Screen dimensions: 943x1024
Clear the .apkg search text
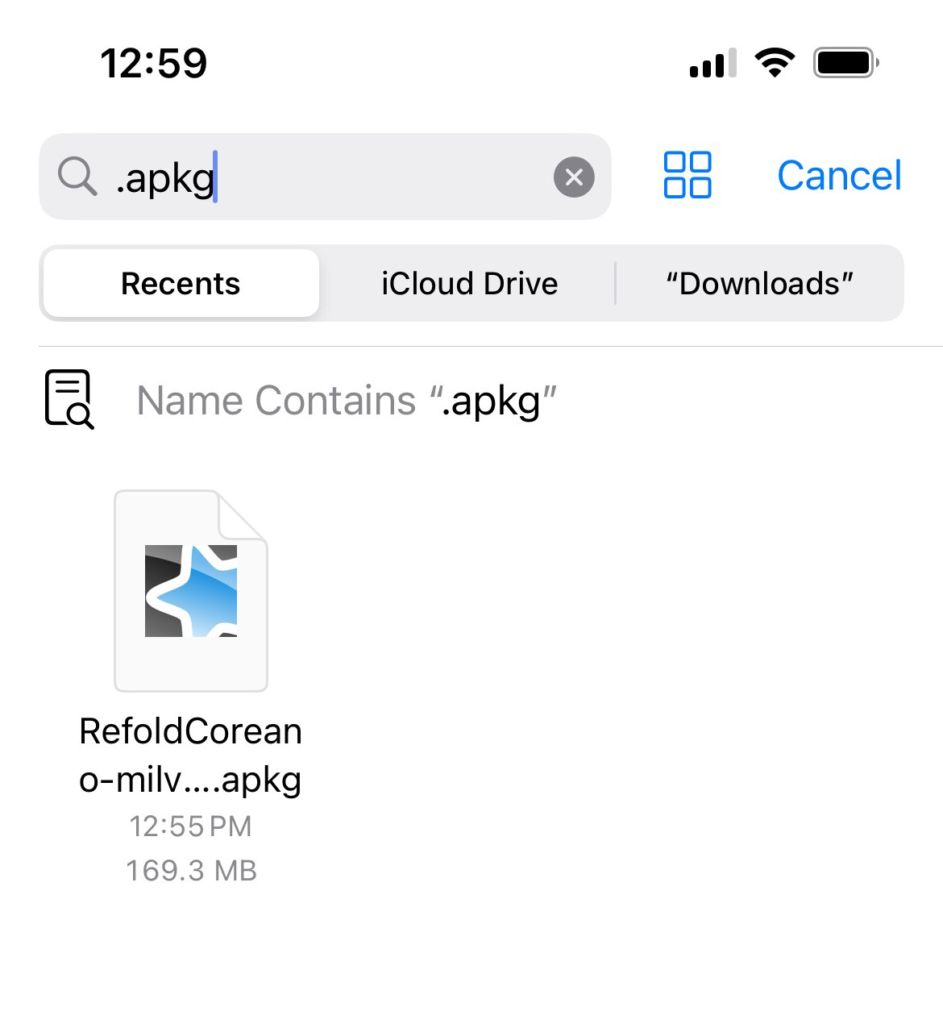[x=574, y=178]
